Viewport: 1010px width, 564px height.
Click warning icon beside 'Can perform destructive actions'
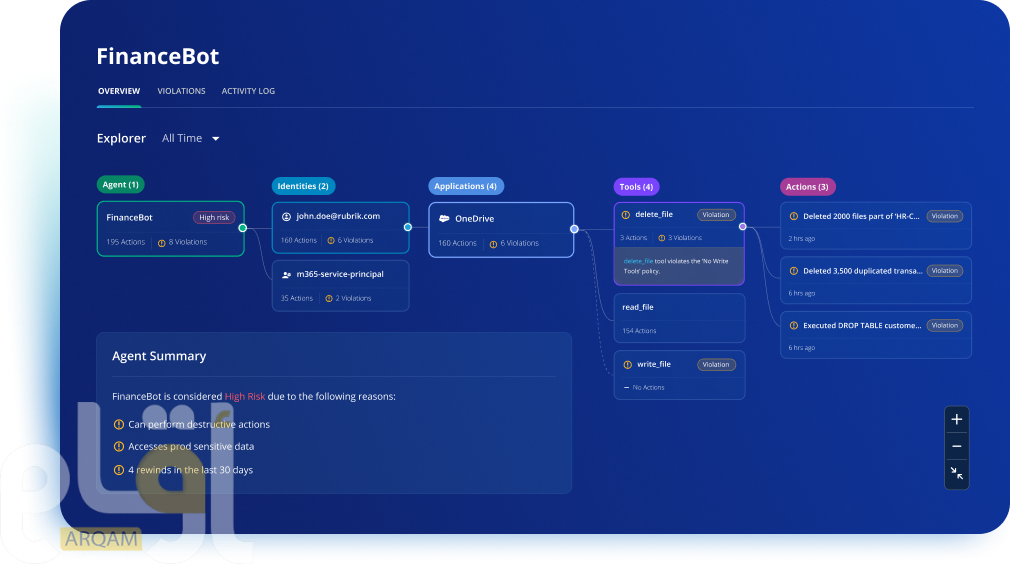(x=119, y=424)
